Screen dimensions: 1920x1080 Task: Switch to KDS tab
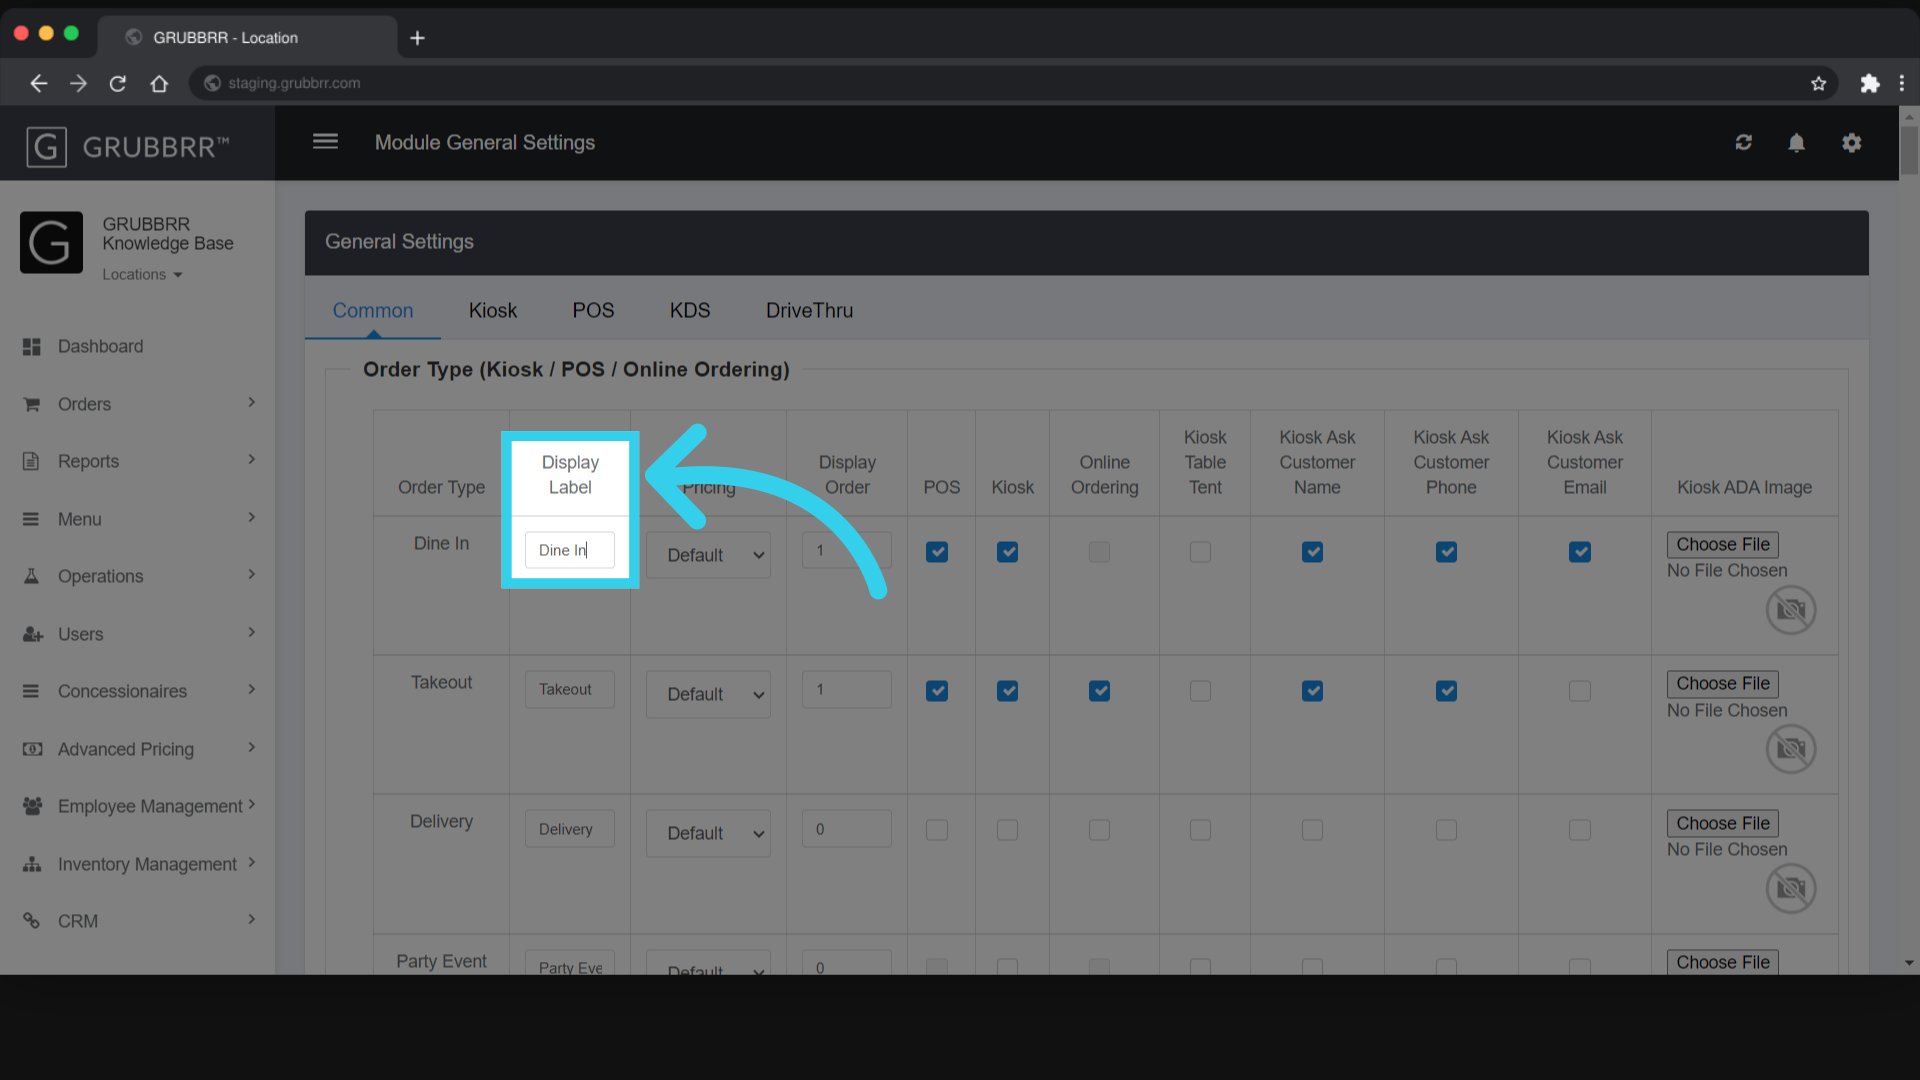click(x=690, y=311)
